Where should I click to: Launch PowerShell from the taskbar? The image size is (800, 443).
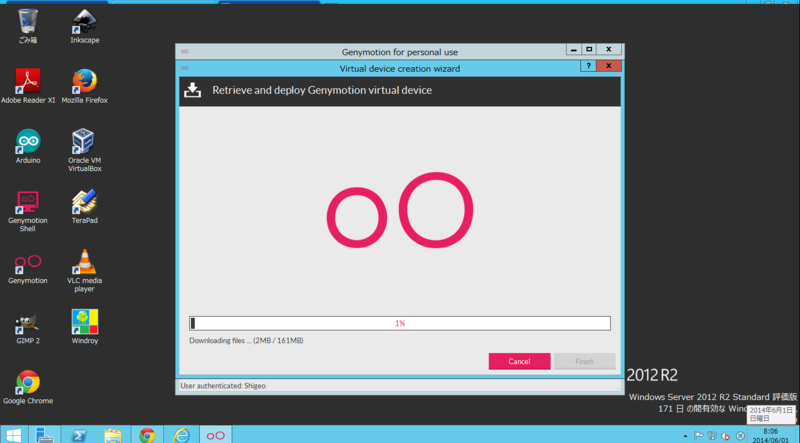[79, 435]
